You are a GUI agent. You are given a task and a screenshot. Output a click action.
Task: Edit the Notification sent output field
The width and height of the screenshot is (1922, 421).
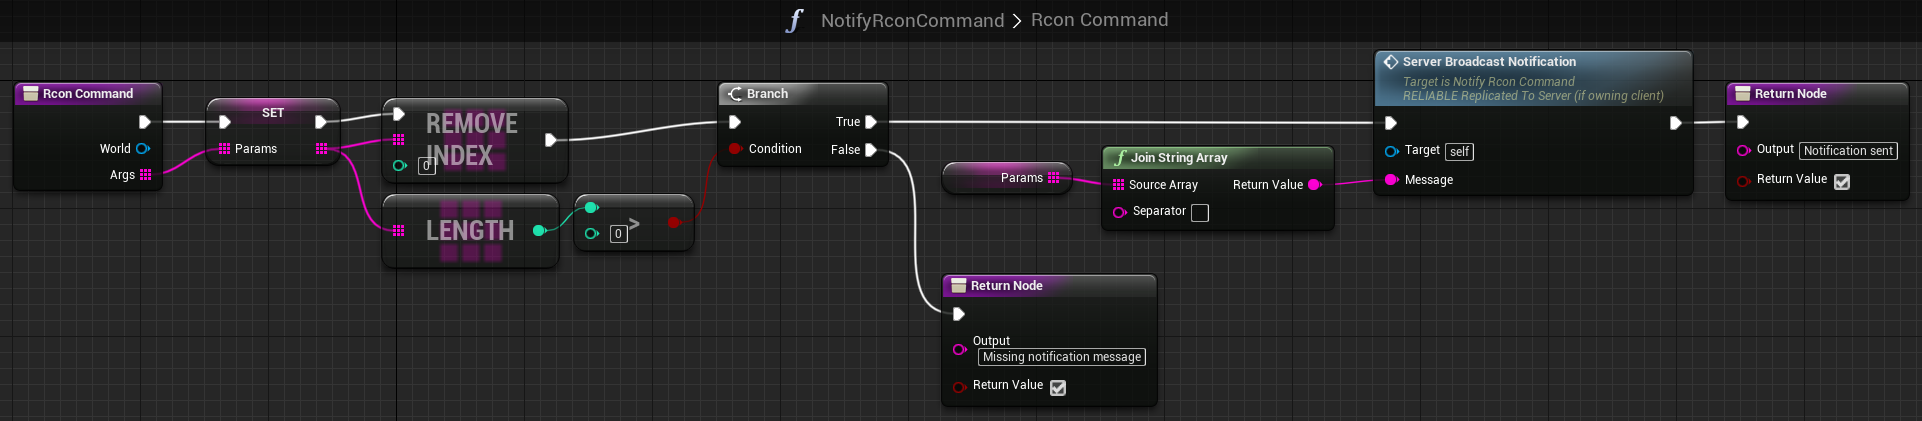point(1849,151)
